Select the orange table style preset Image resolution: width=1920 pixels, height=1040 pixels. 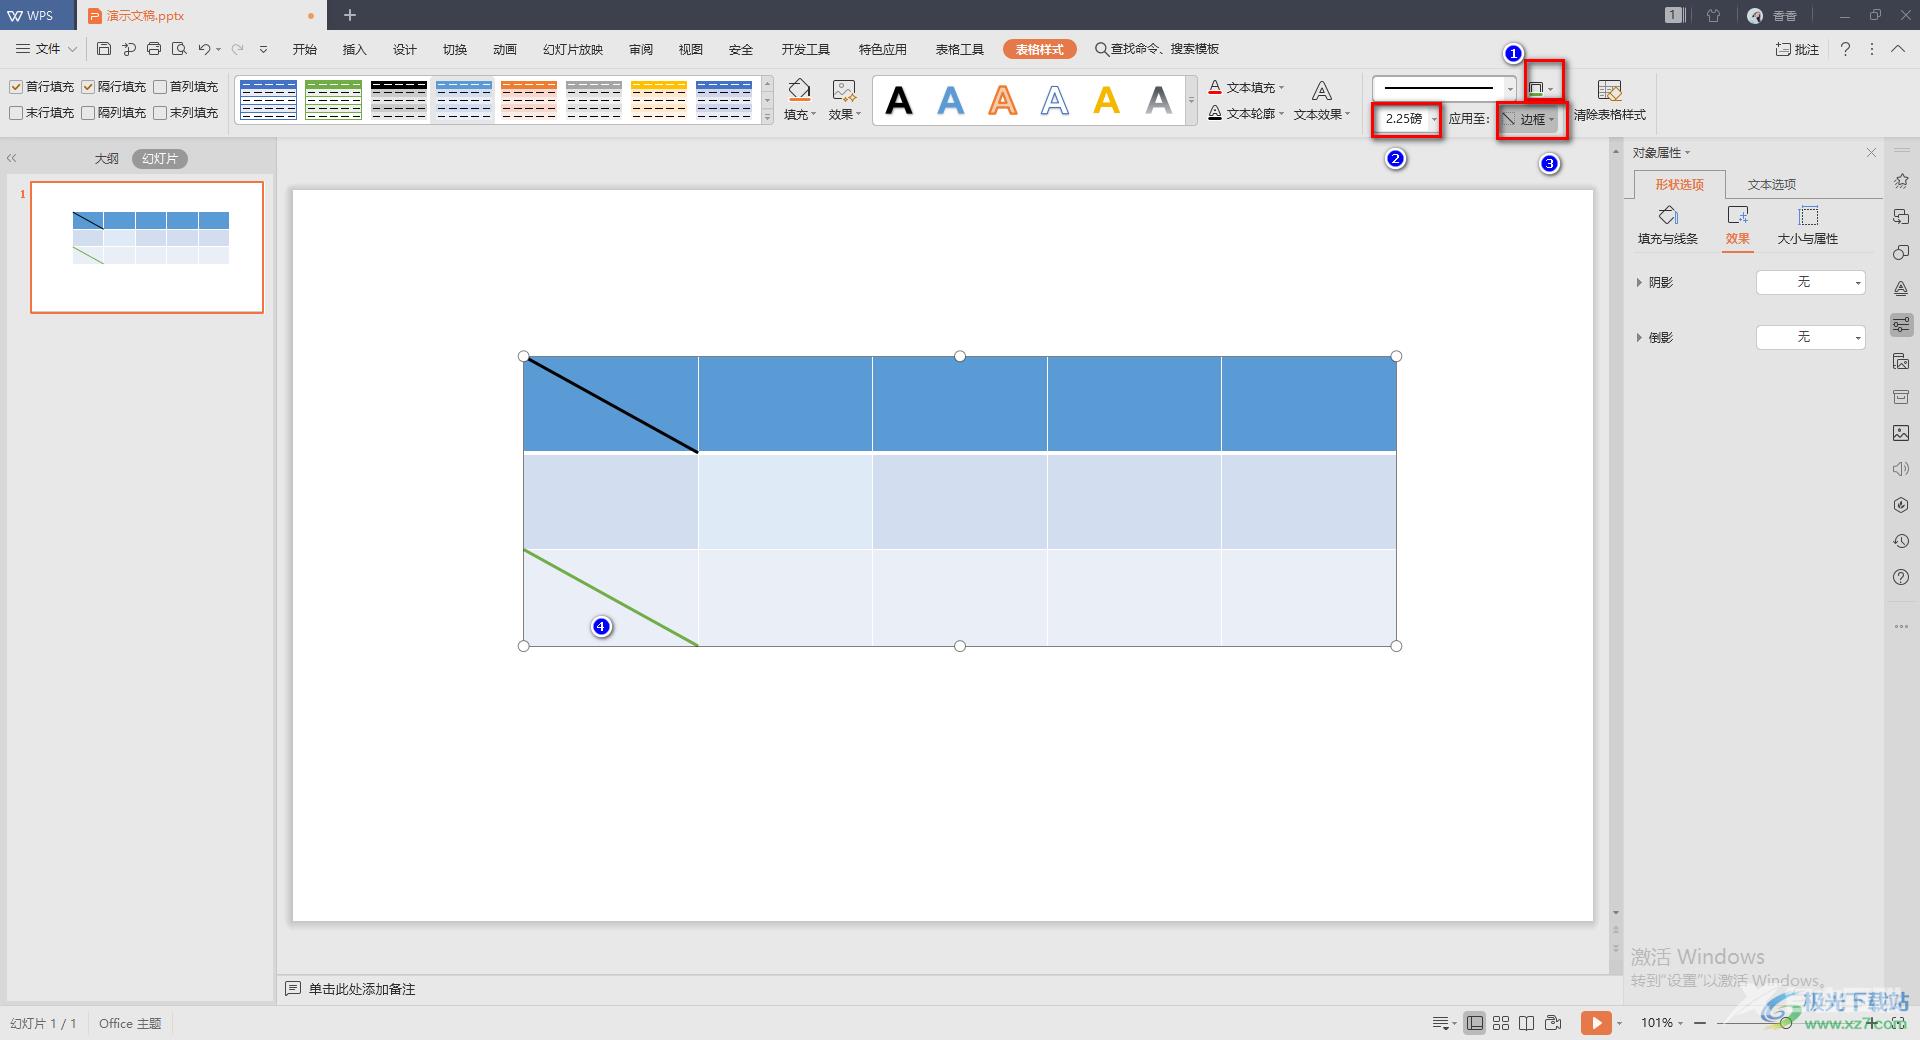coord(528,100)
